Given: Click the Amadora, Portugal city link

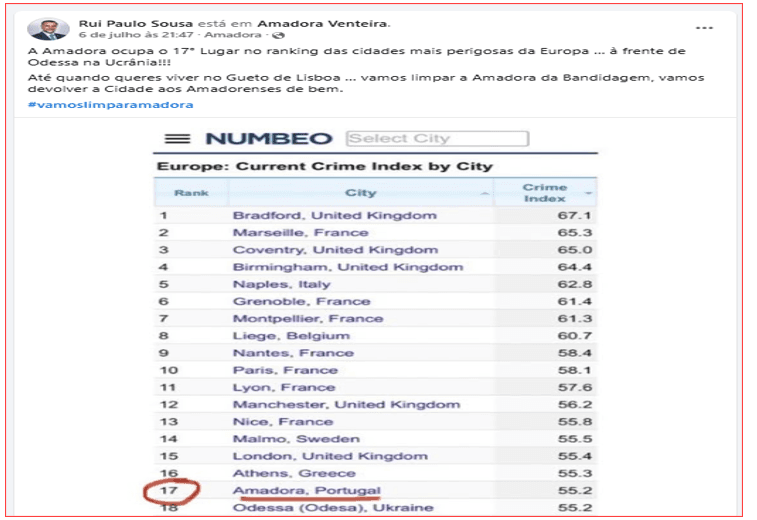Looking at the screenshot, I should point(306,490).
